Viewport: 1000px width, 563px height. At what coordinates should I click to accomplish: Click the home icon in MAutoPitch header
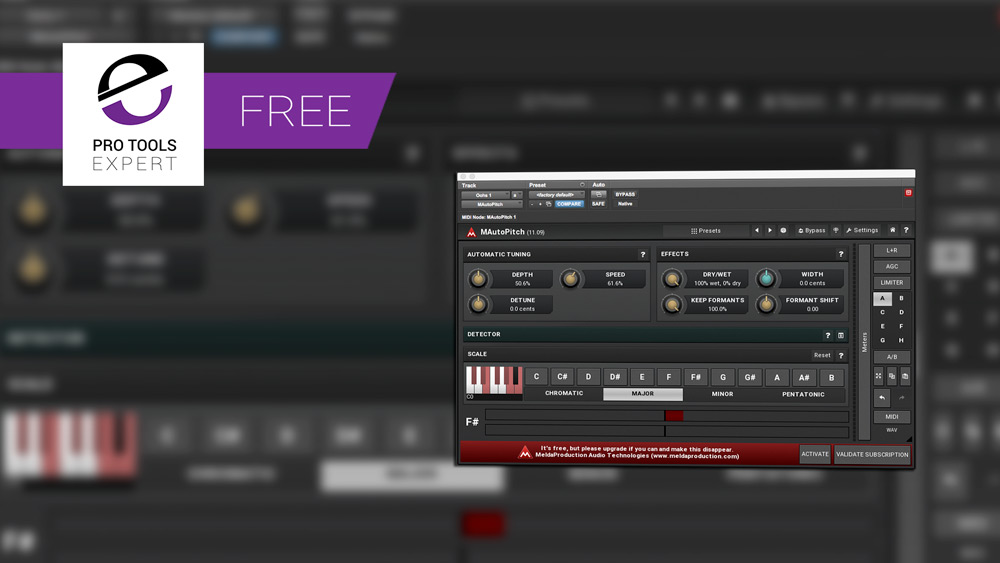[x=892, y=230]
